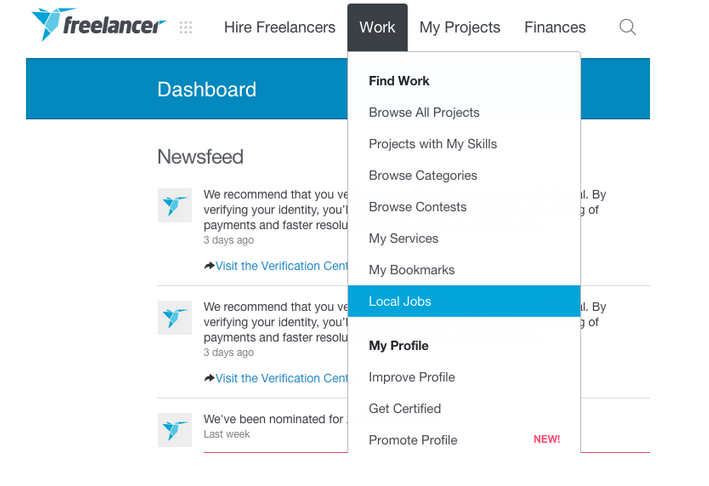Click the highlighted Local Jobs item
The width and height of the screenshot is (709, 486).
click(x=400, y=302)
